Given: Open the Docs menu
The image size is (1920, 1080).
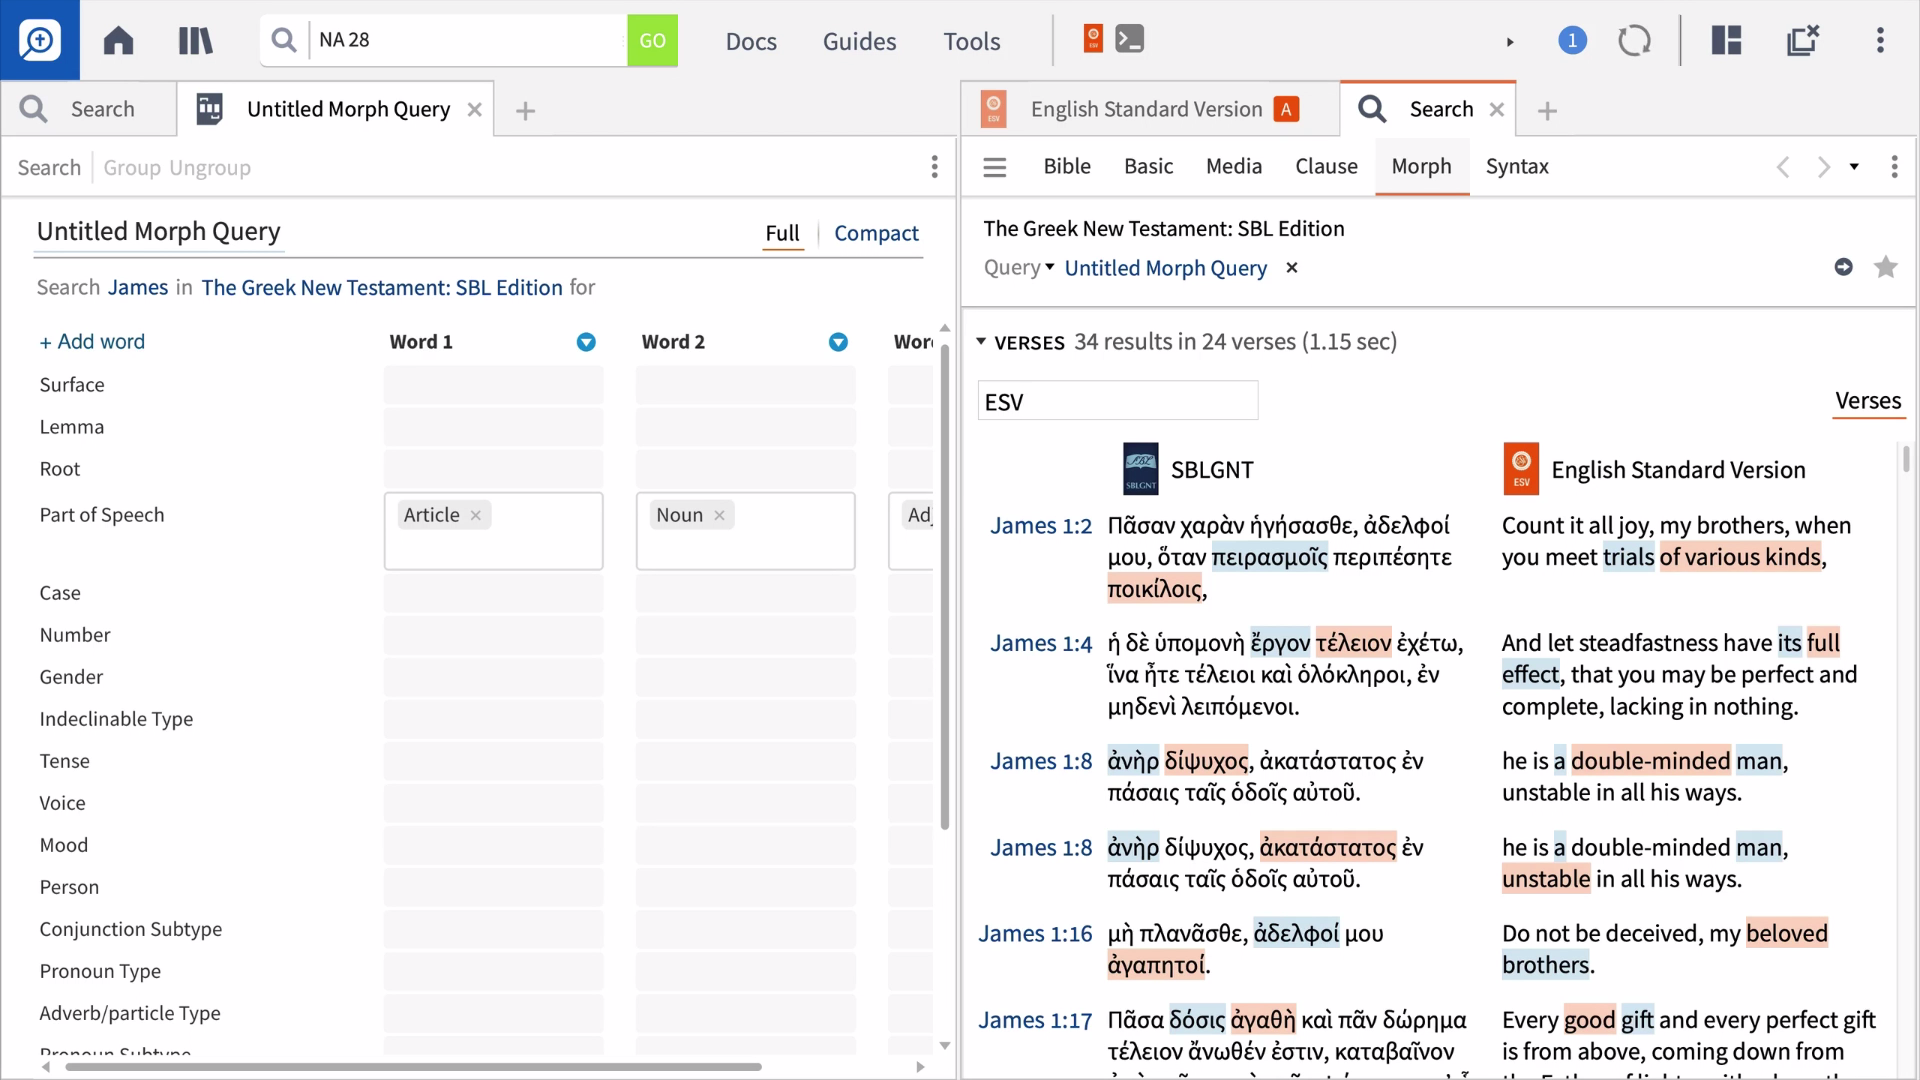Looking at the screenshot, I should (751, 41).
